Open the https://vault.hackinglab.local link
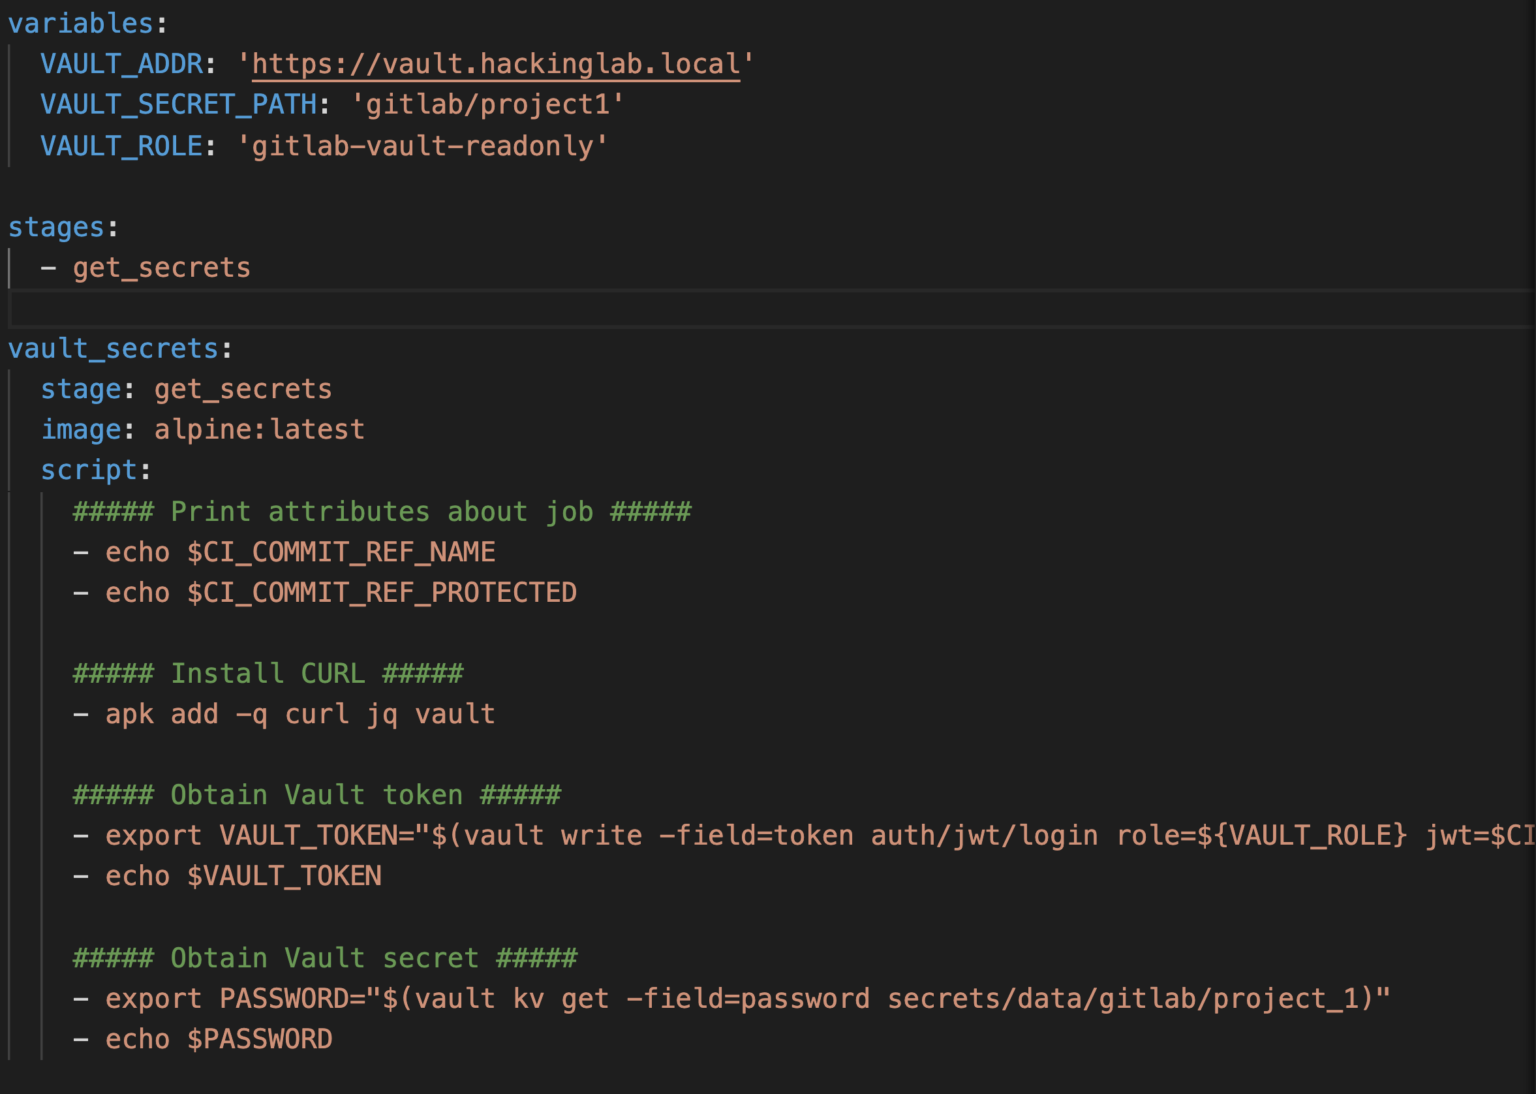 497,63
